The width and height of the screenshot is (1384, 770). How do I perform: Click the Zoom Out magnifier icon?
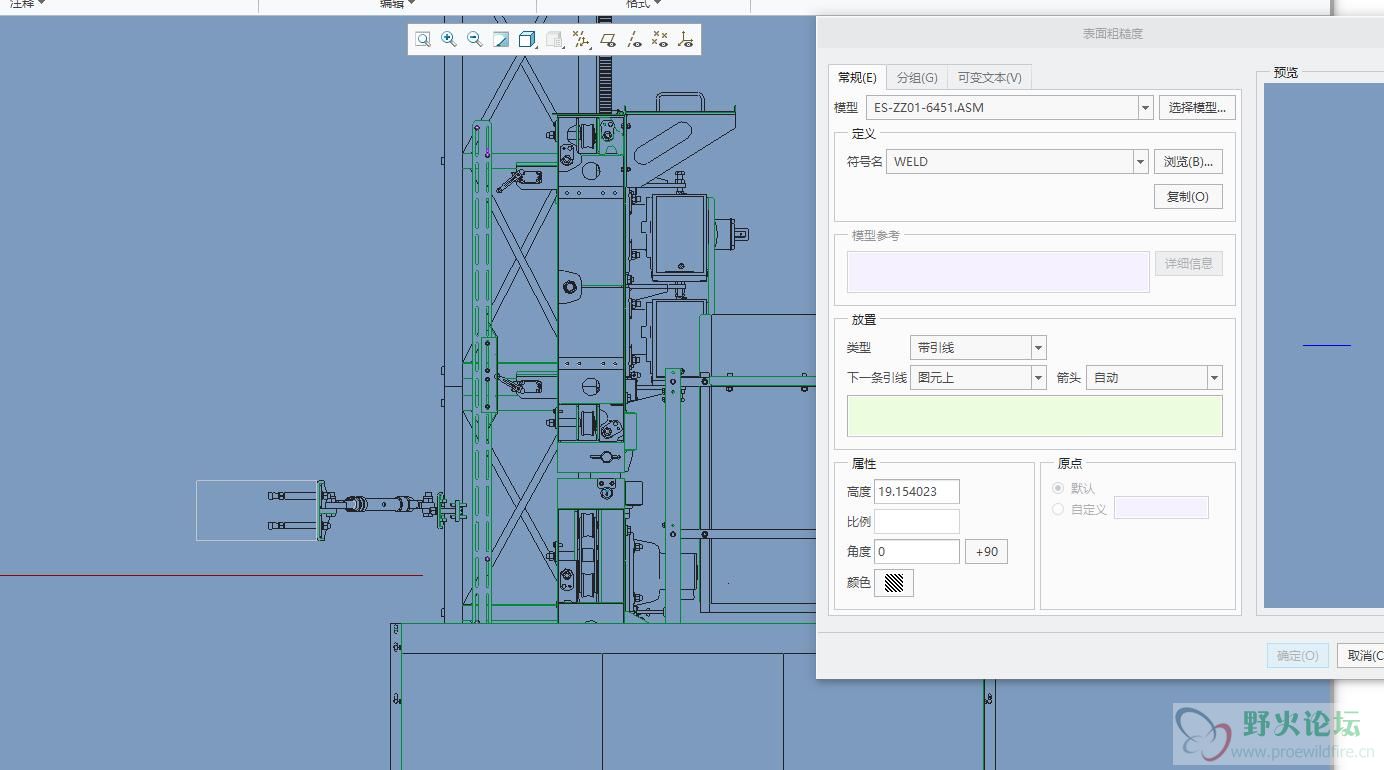point(475,39)
